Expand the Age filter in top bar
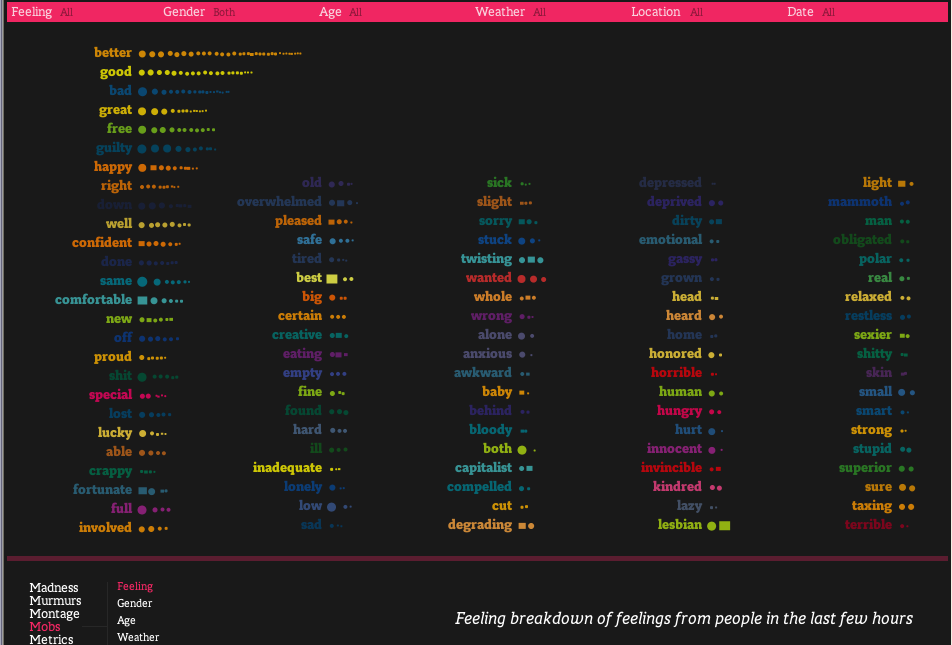The width and height of the screenshot is (952, 645). 340,12
